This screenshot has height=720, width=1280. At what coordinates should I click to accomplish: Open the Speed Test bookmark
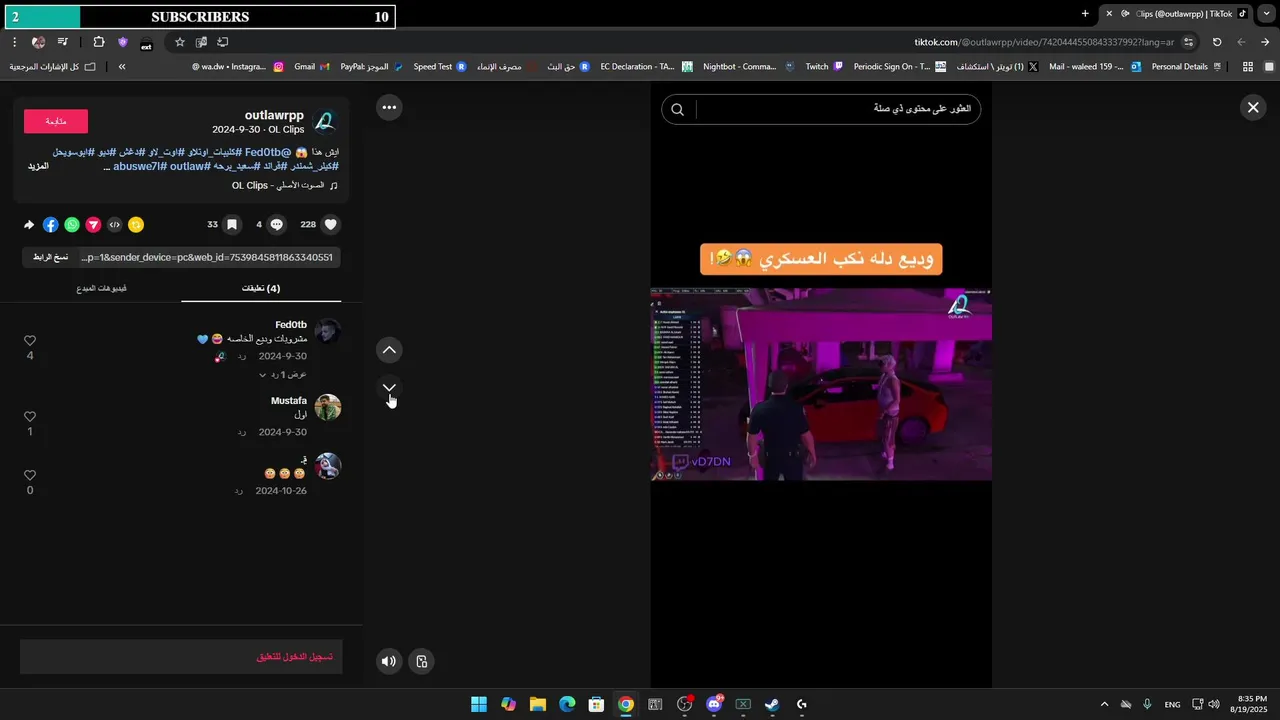coord(440,66)
